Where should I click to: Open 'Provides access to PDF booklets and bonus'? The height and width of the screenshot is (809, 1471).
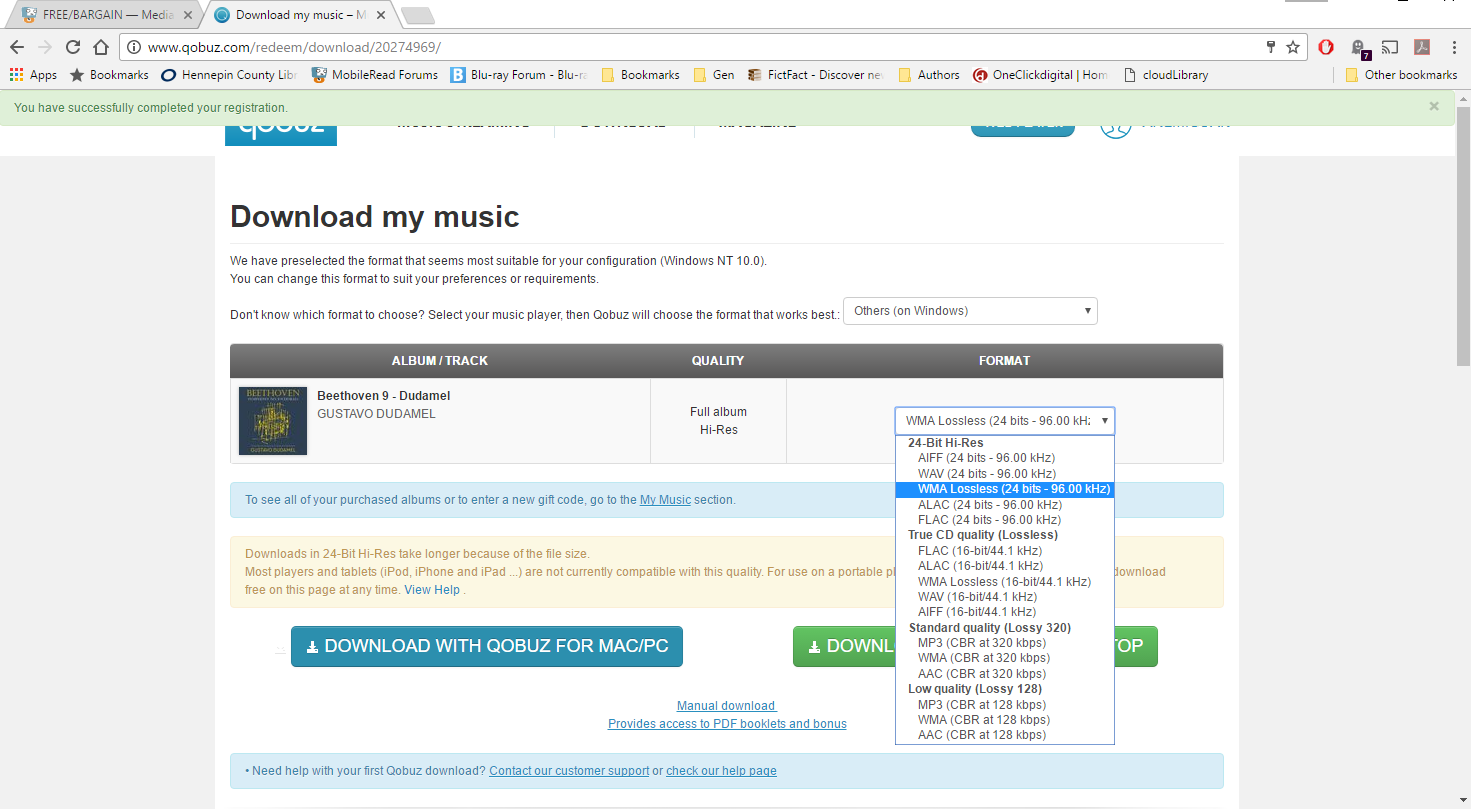tap(727, 724)
